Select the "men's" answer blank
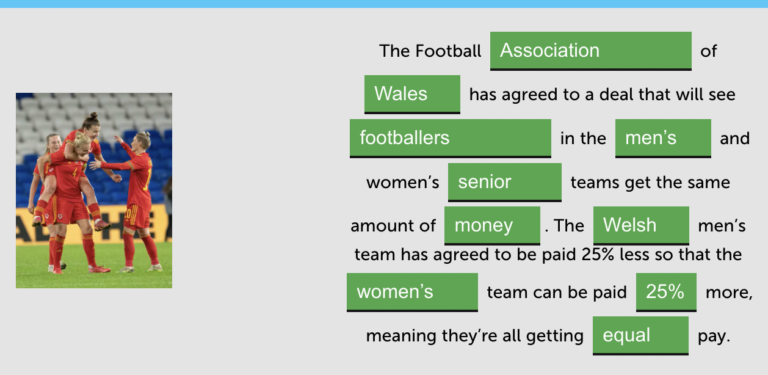 pos(663,138)
